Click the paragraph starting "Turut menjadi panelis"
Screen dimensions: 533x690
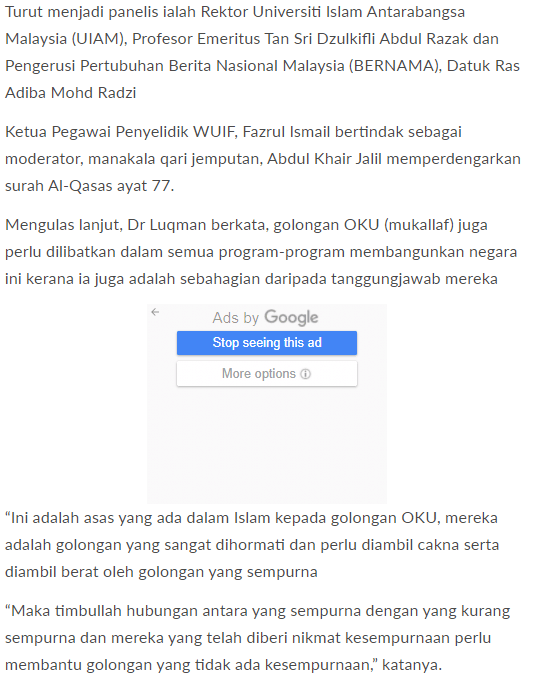[263, 52]
